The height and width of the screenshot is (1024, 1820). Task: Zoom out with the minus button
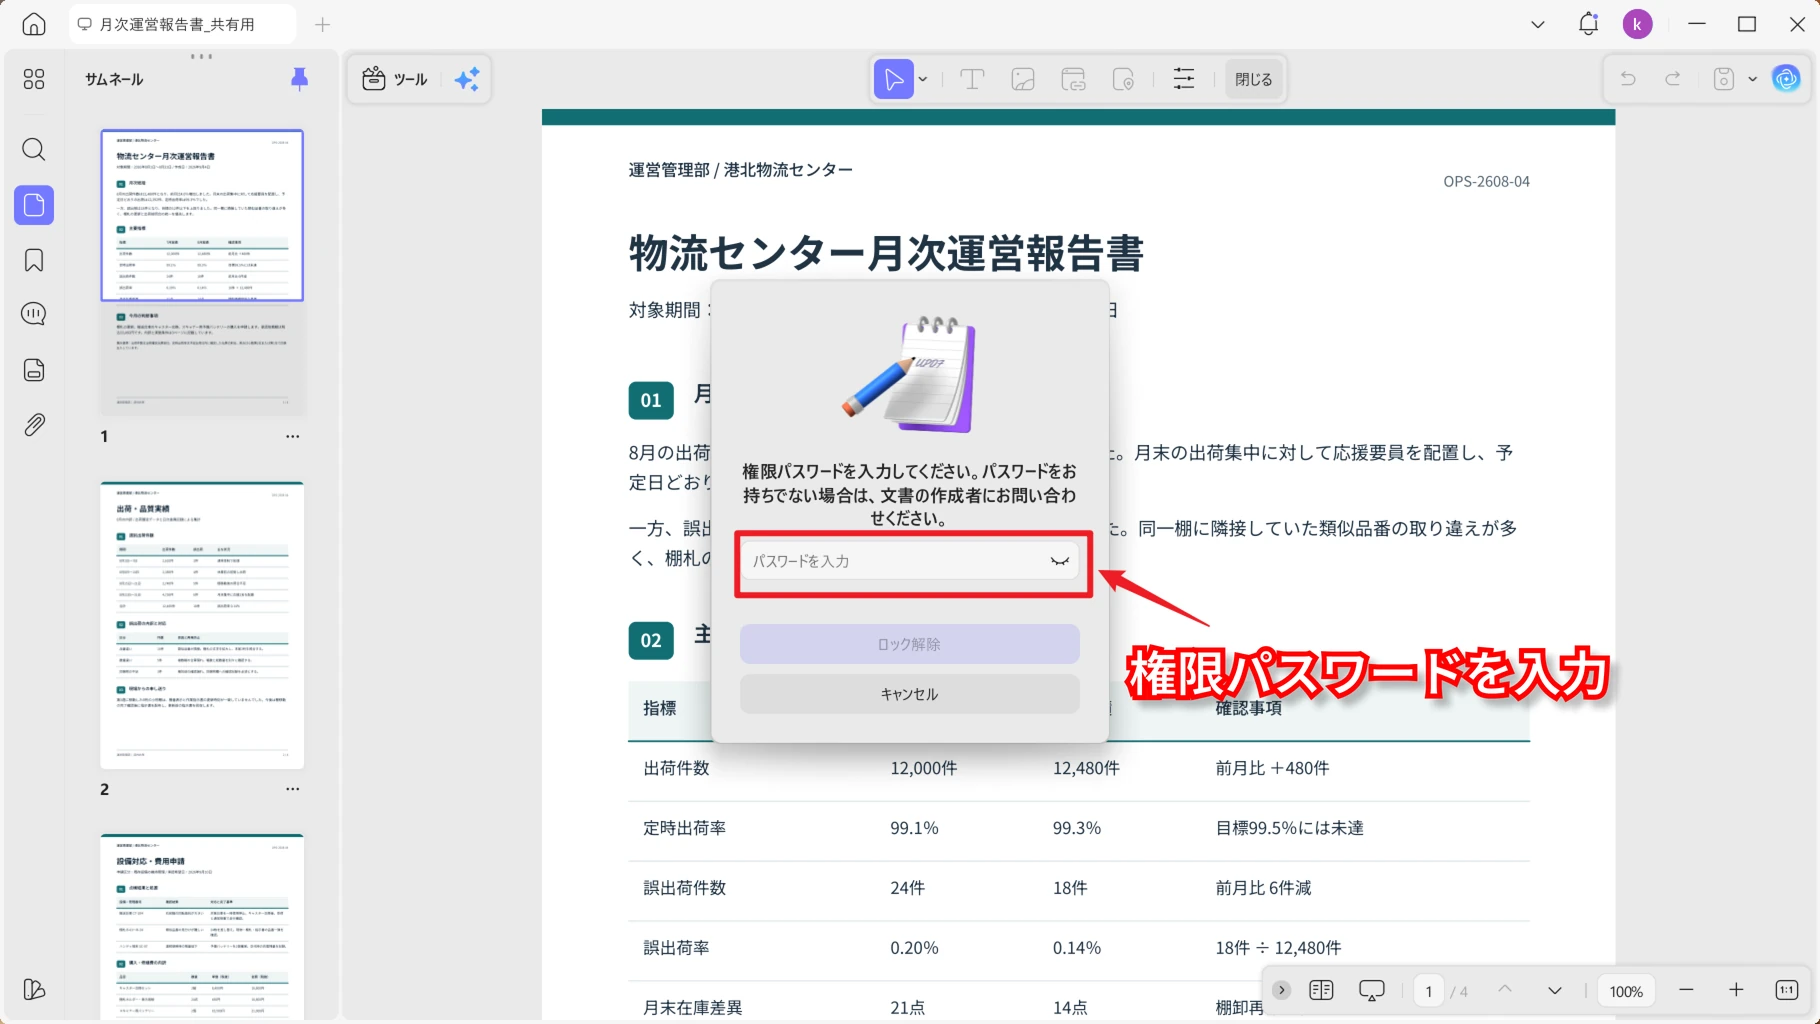point(1686,990)
